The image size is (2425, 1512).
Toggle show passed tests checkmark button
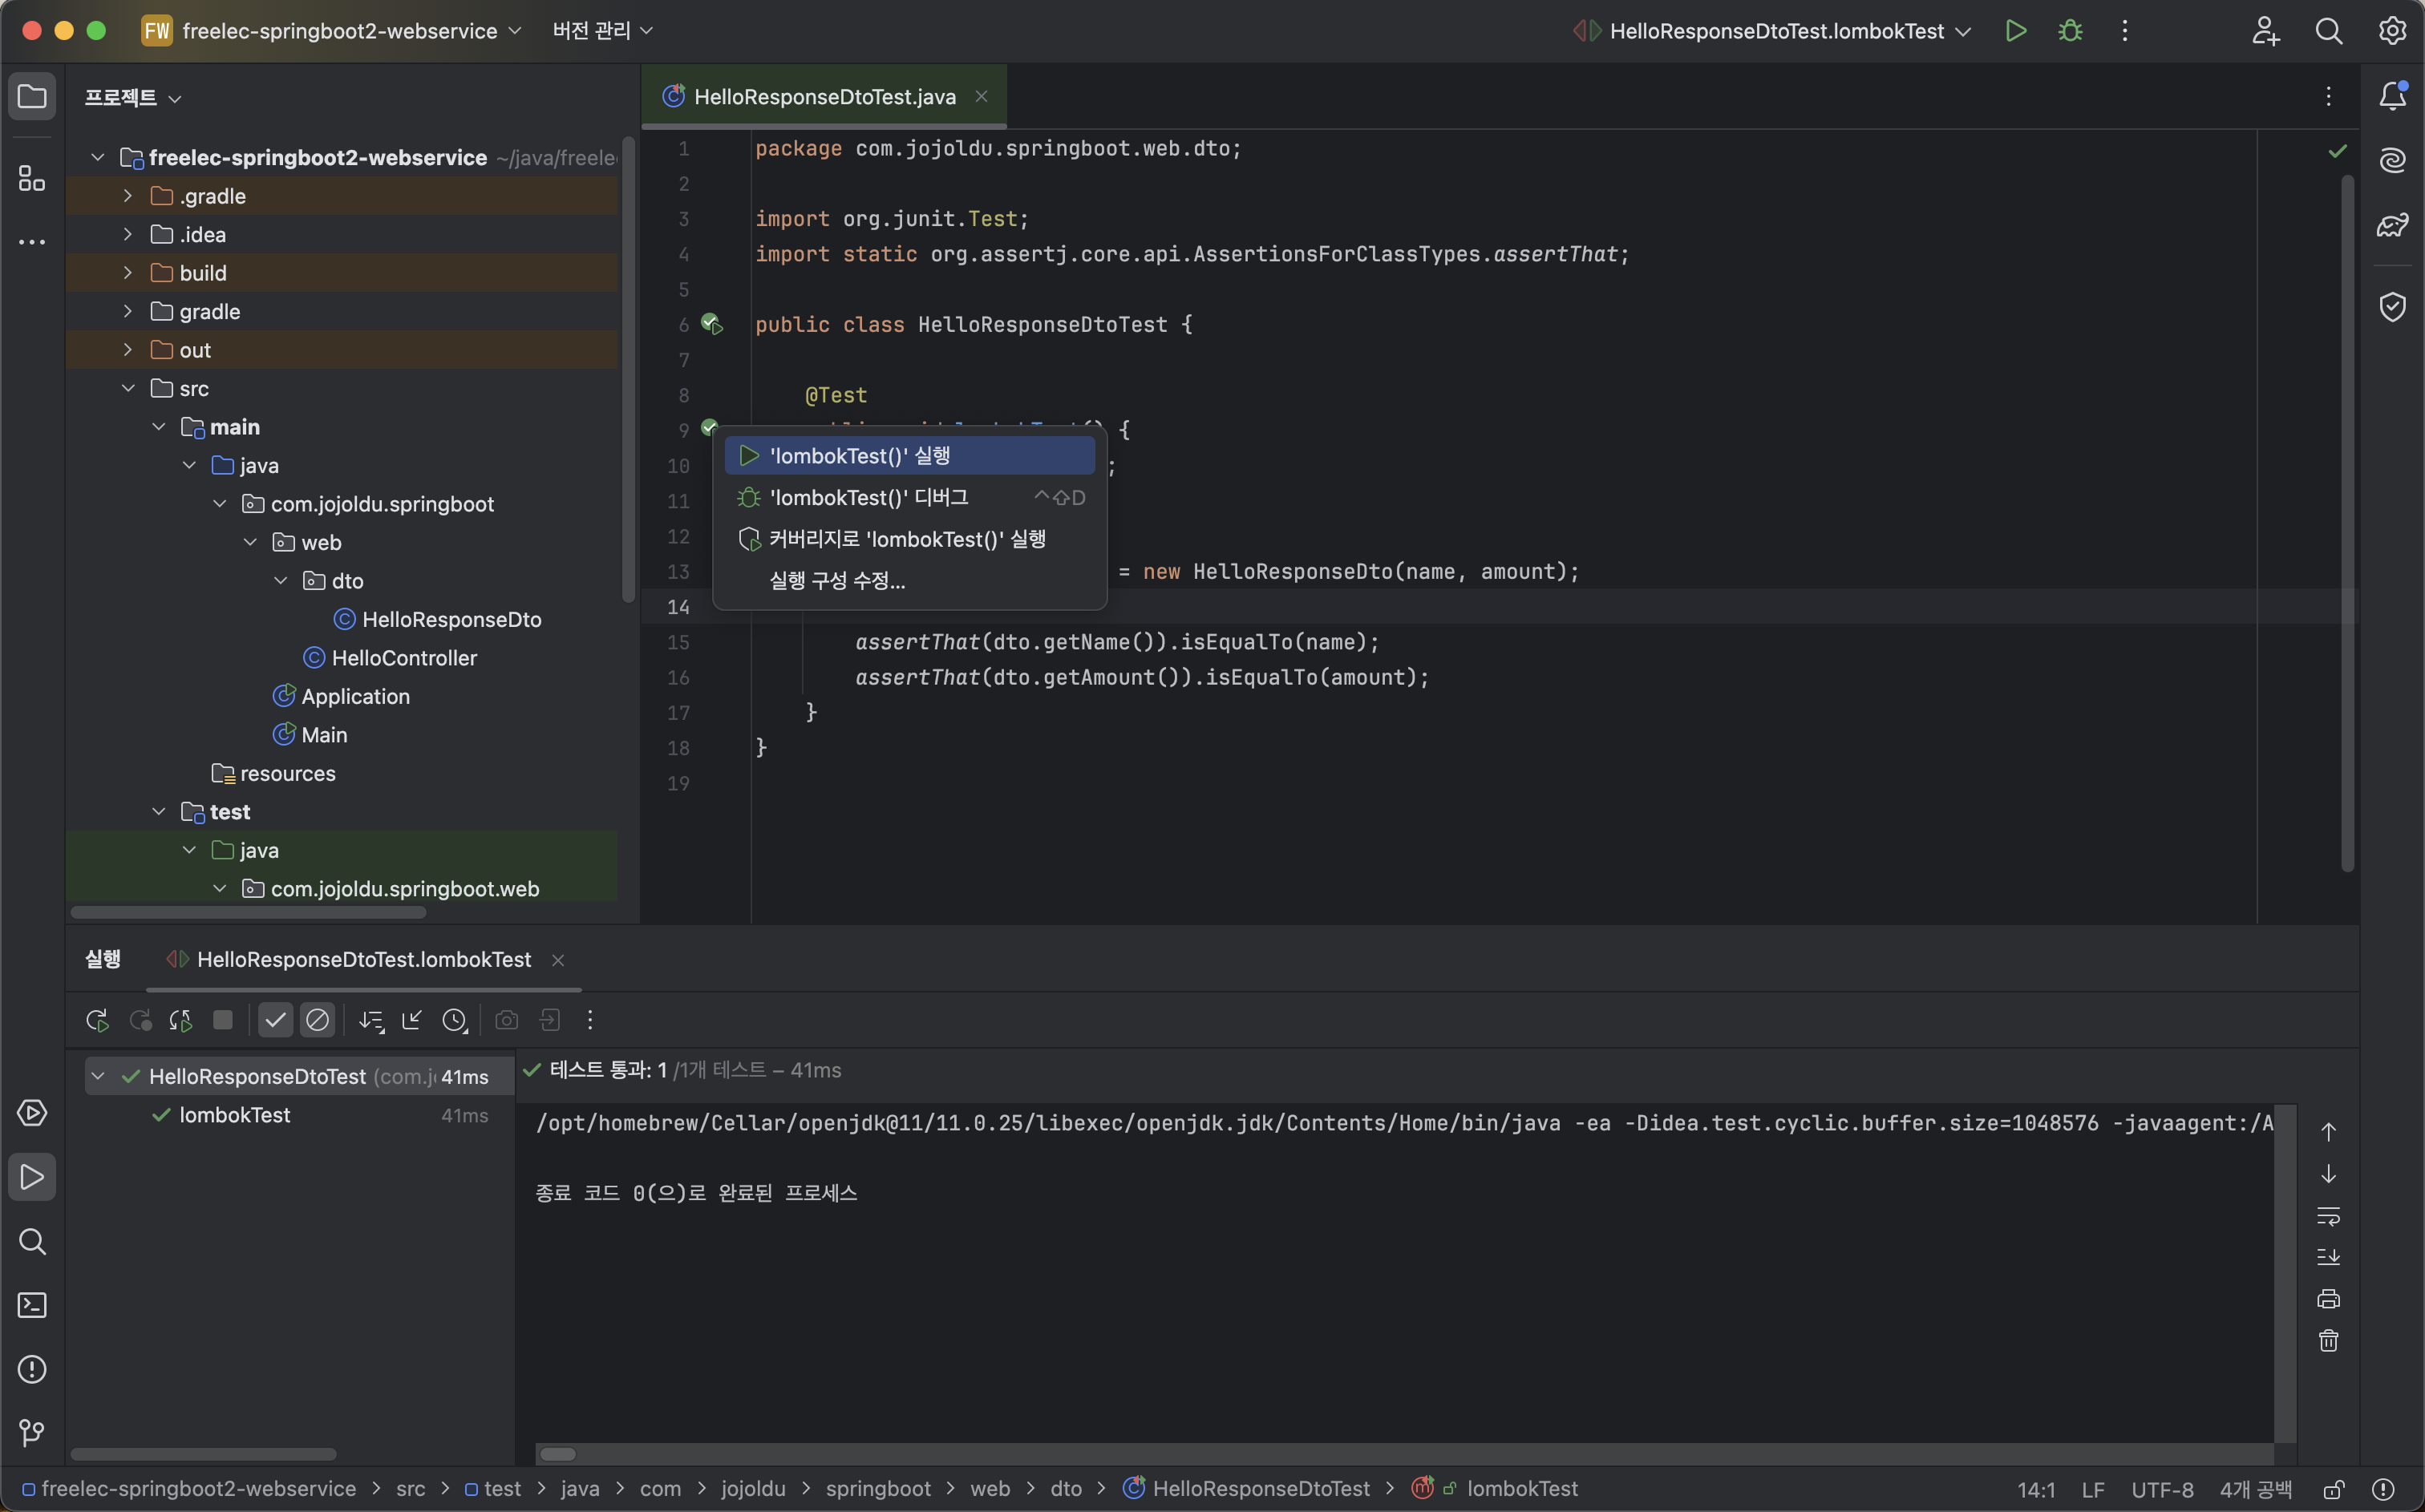(x=275, y=1020)
